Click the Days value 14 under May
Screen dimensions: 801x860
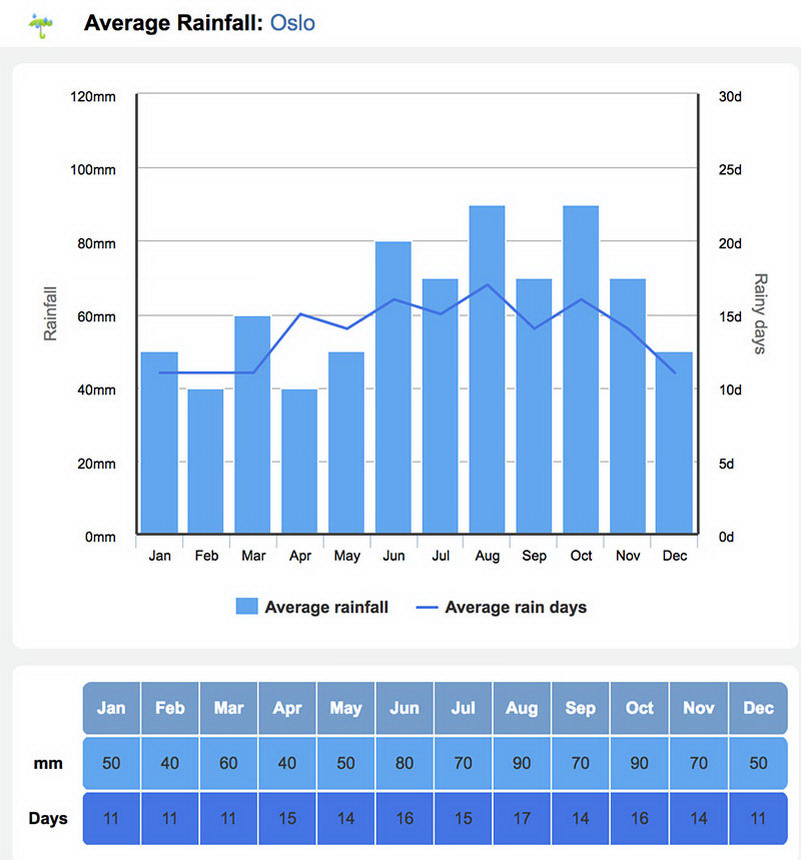[x=346, y=818]
